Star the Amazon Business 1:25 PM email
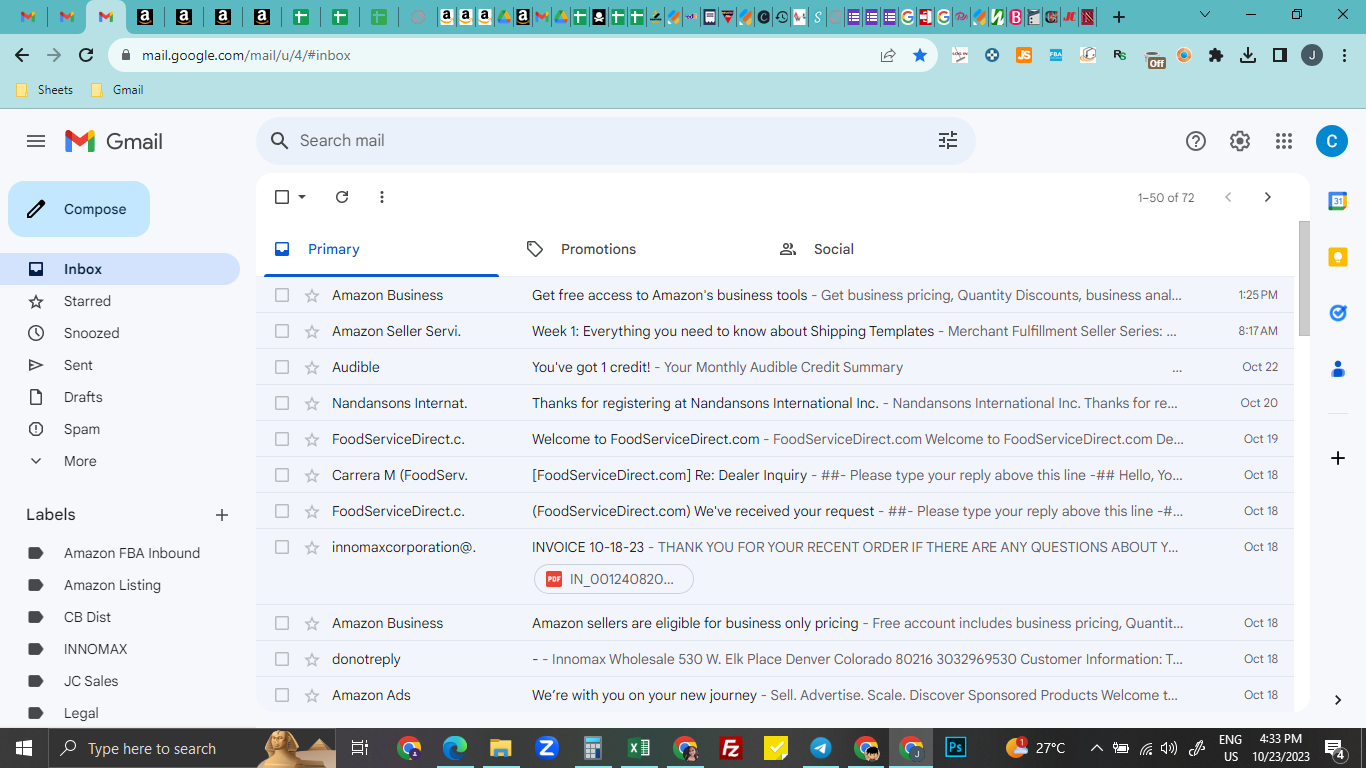 [312, 295]
